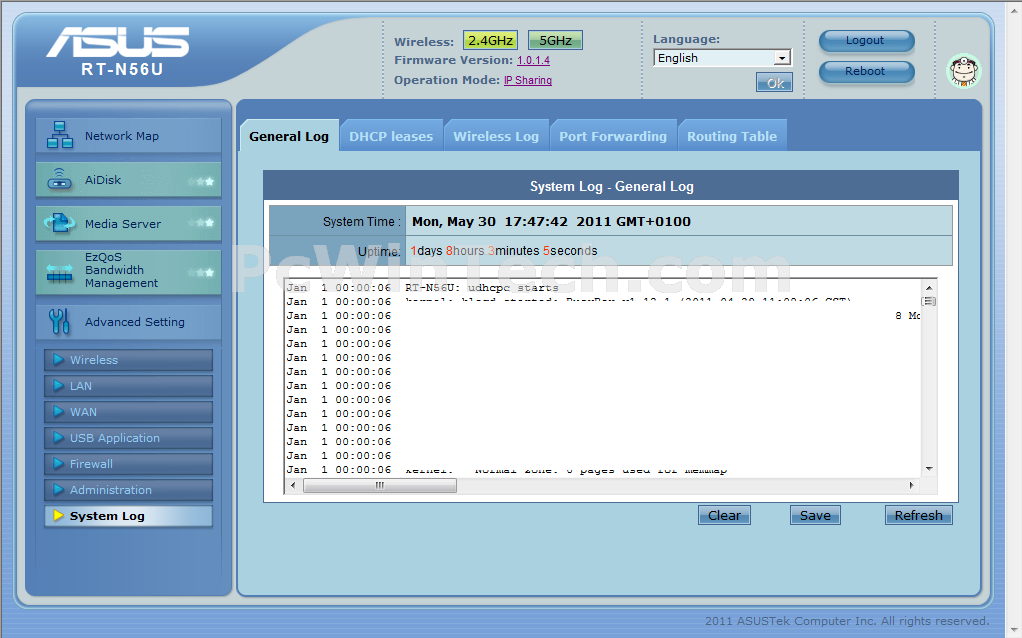The image size is (1022, 638).
Task: Refresh the system log
Action: pyautogui.click(x=918, y=515)
